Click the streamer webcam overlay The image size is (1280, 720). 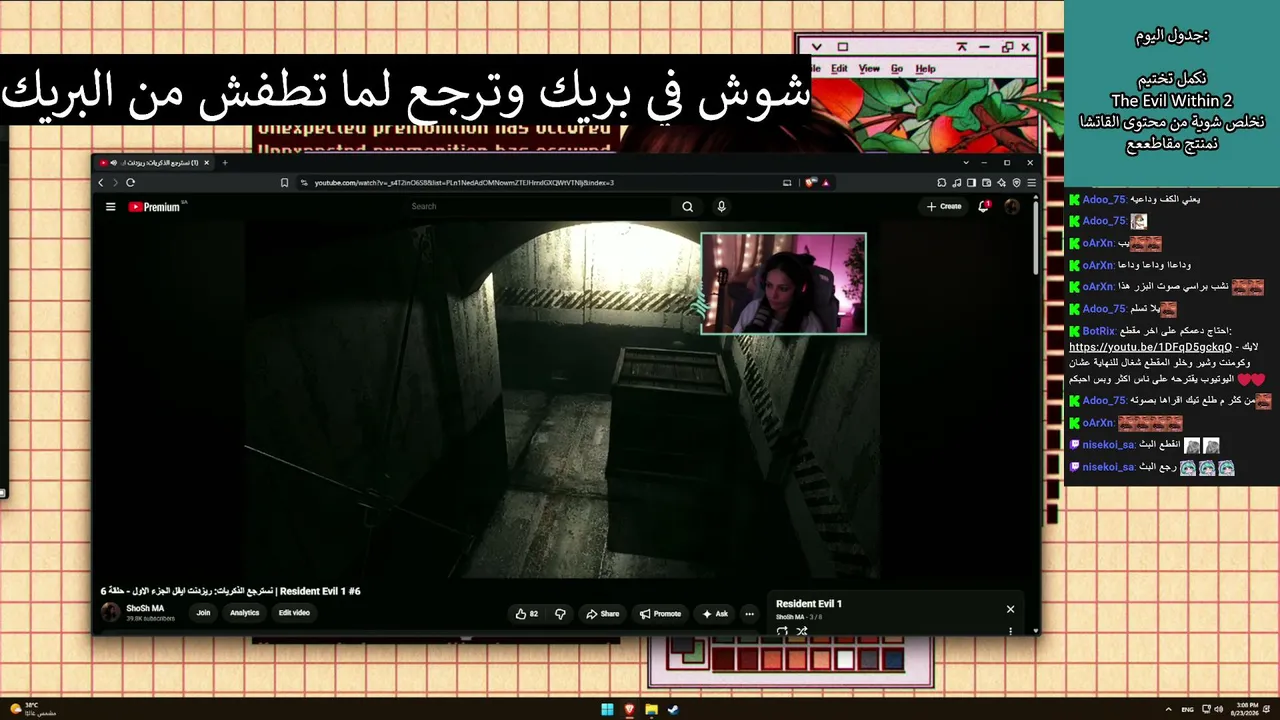tap(783, 283)
